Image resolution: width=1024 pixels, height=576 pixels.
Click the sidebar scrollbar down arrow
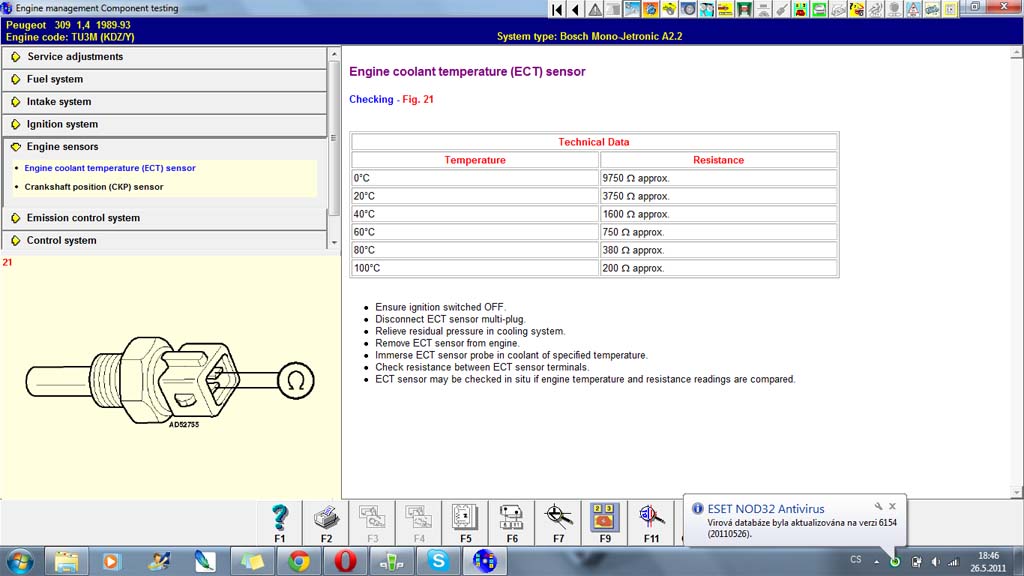tap(334, 242)
